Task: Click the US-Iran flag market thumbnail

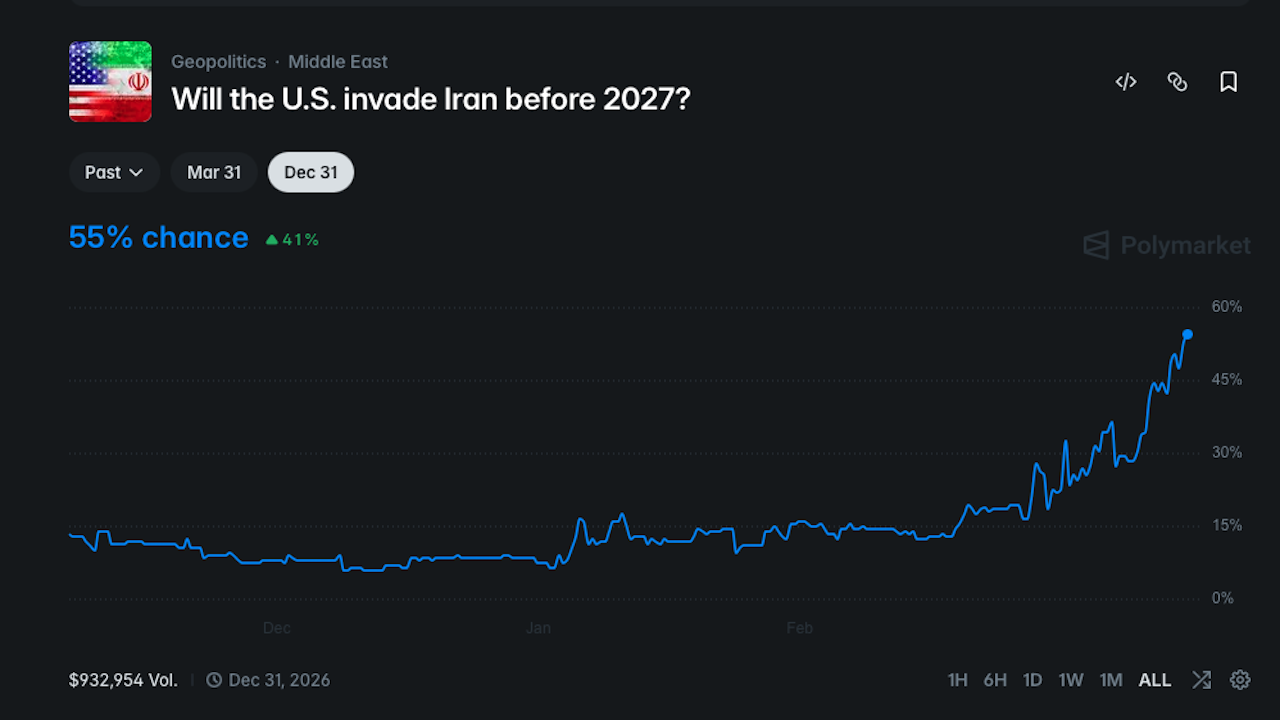Action: click(110, 81)
